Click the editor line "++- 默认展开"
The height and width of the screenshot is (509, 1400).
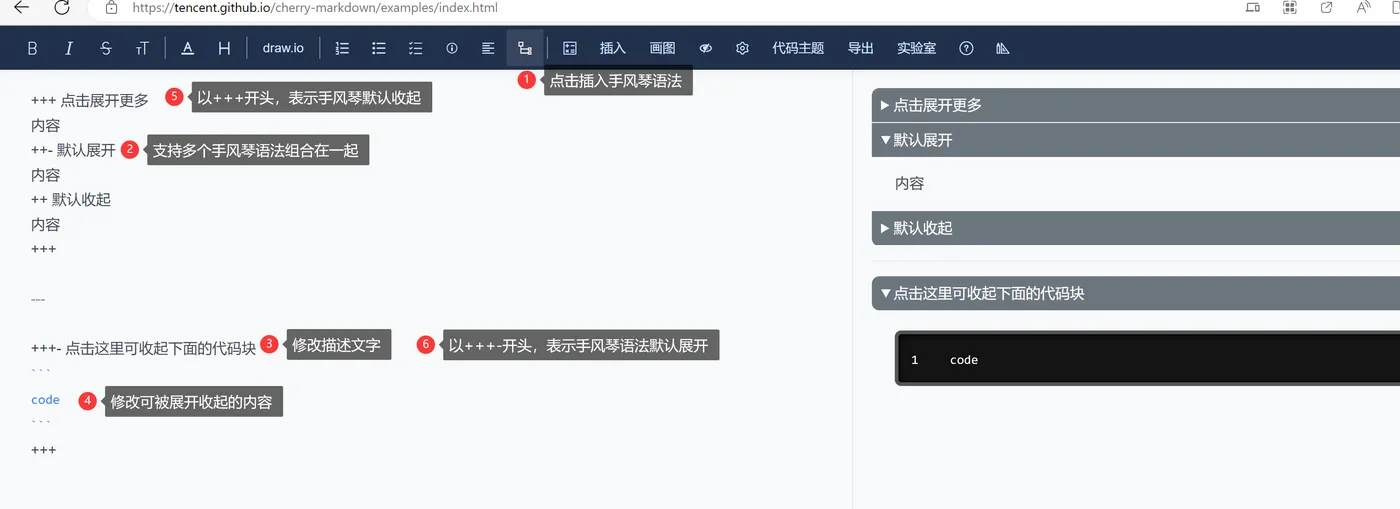73,150
